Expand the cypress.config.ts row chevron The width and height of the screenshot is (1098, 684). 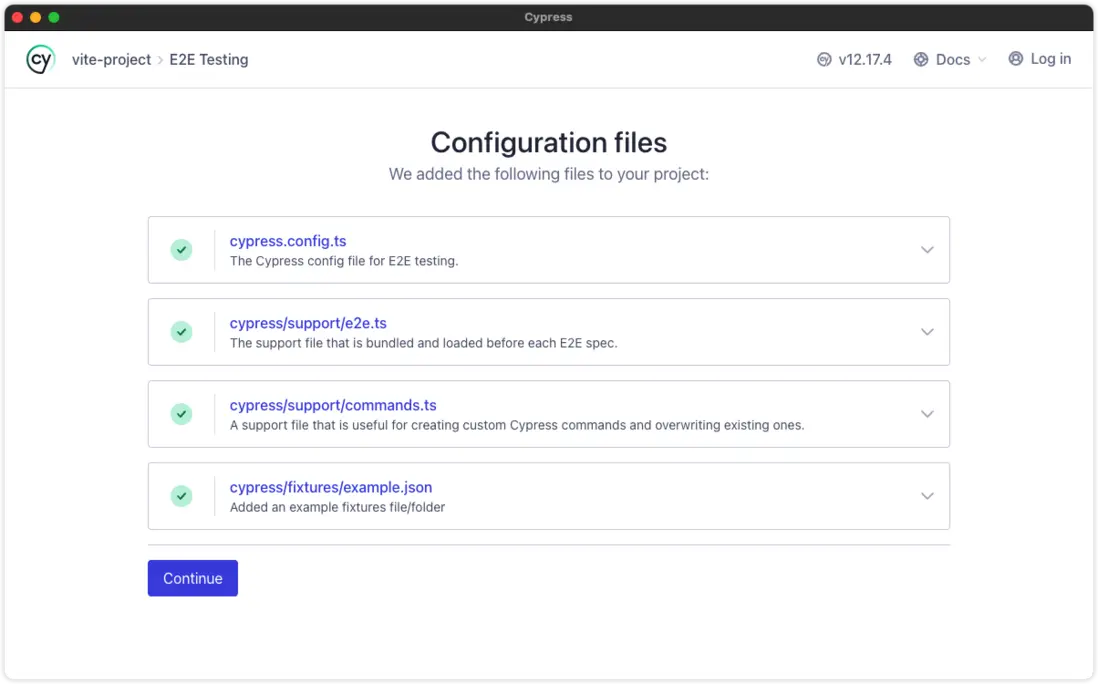927,250
